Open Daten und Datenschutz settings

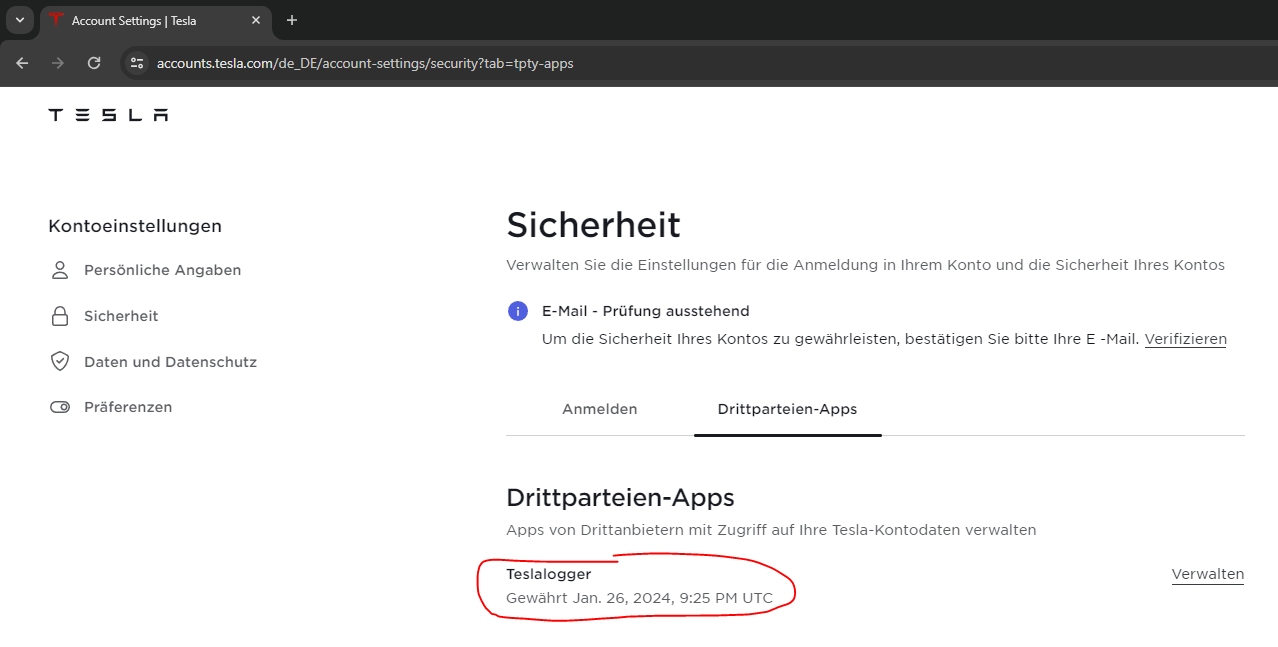tap(170, 362)
